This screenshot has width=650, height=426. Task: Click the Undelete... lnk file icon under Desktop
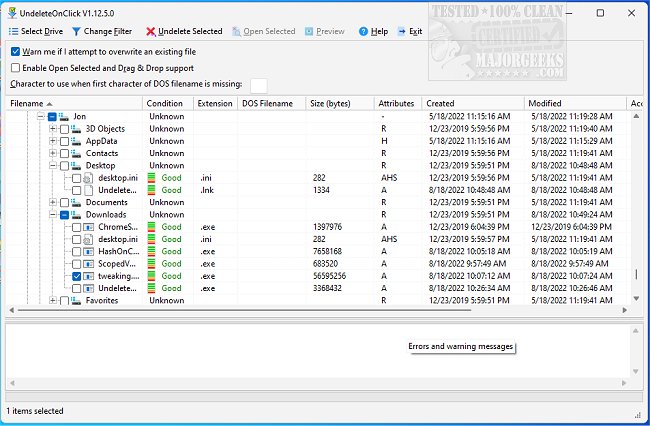[x=88, y=190]
